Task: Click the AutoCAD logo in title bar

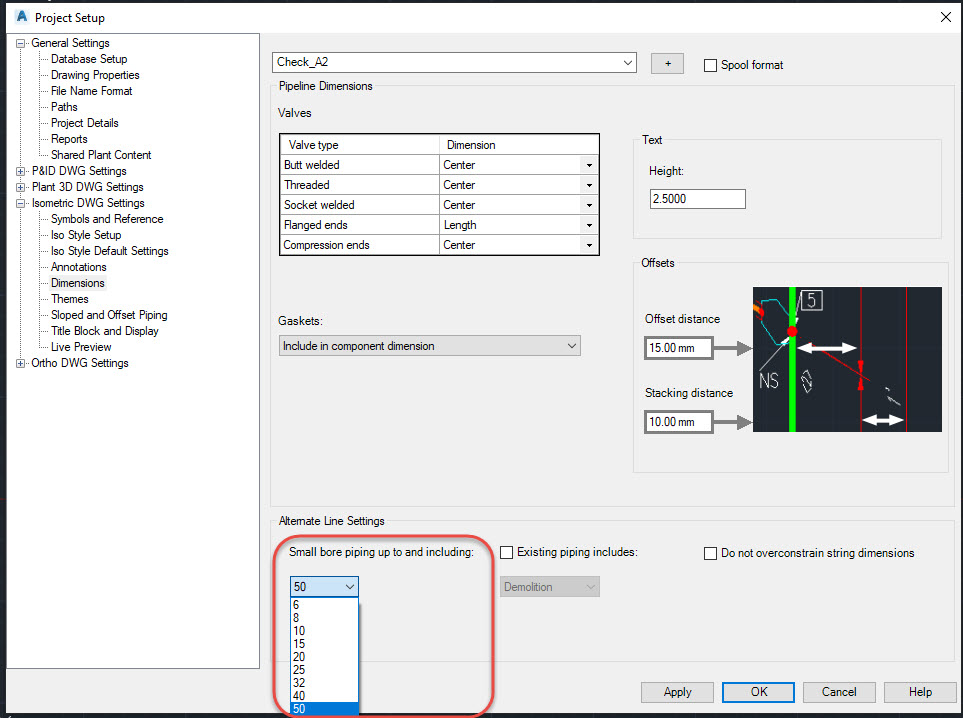Action: point(22,17)
